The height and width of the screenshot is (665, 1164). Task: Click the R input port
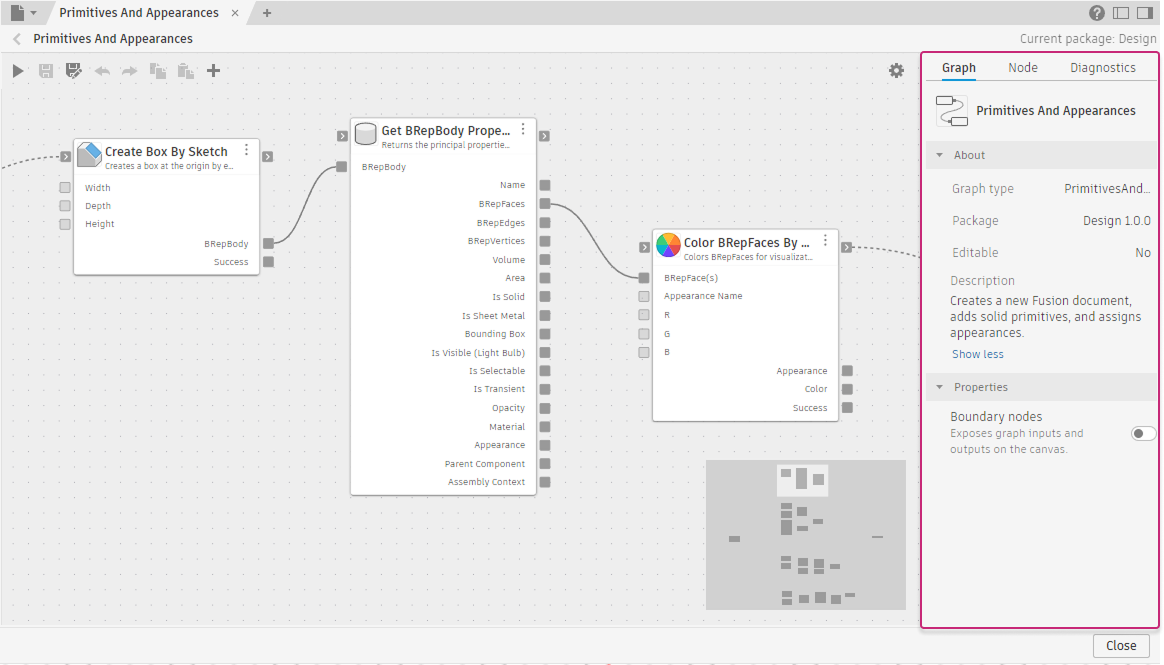[644, 315]
